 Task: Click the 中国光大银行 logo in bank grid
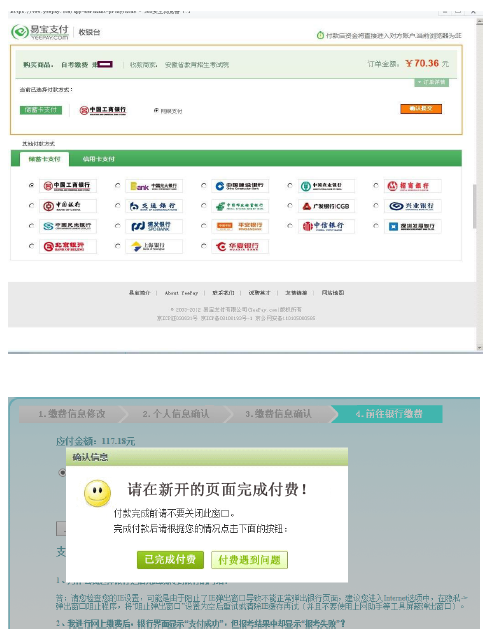point(154,186)
